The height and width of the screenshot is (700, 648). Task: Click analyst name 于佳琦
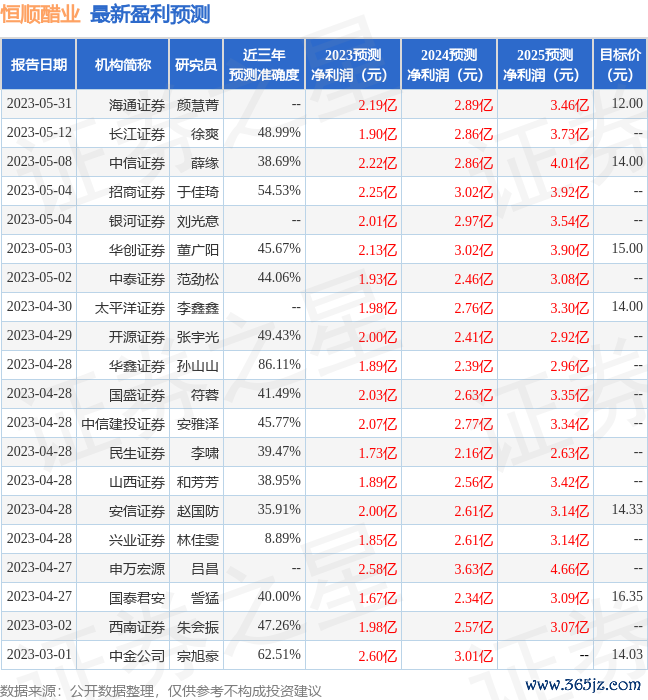198,192
